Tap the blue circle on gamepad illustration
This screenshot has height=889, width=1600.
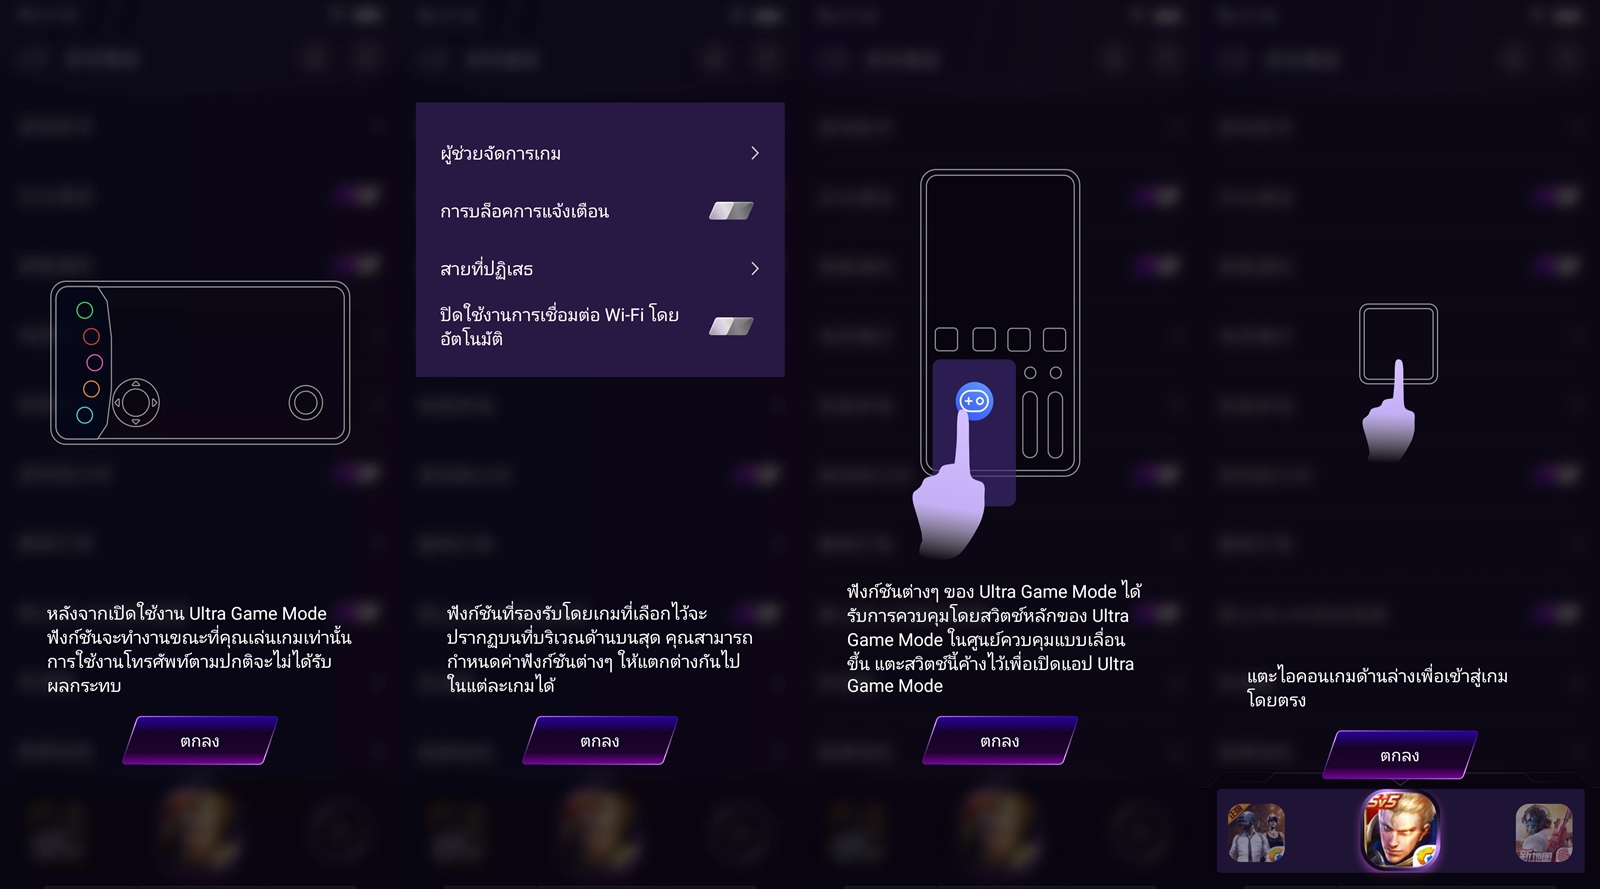coord(85,415)
